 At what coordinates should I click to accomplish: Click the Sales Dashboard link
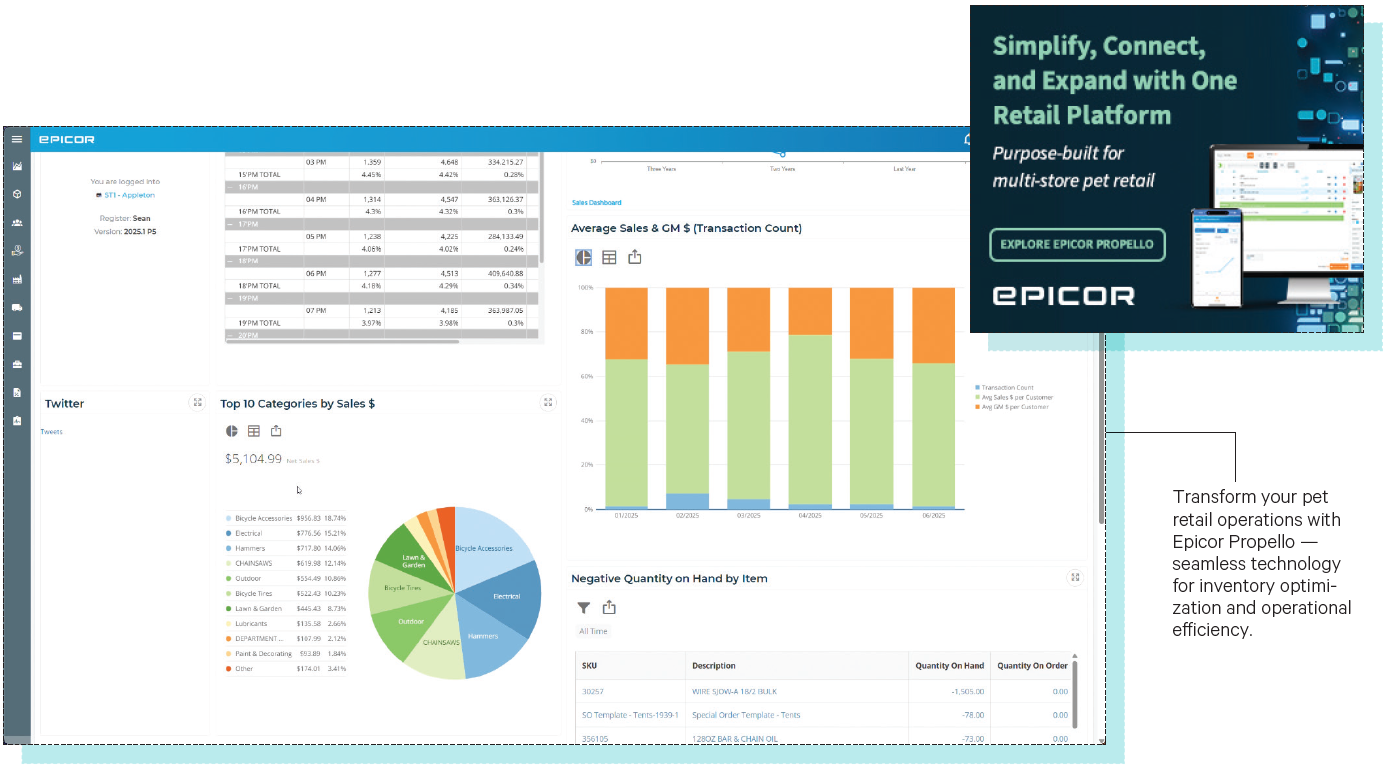point(596,203)
